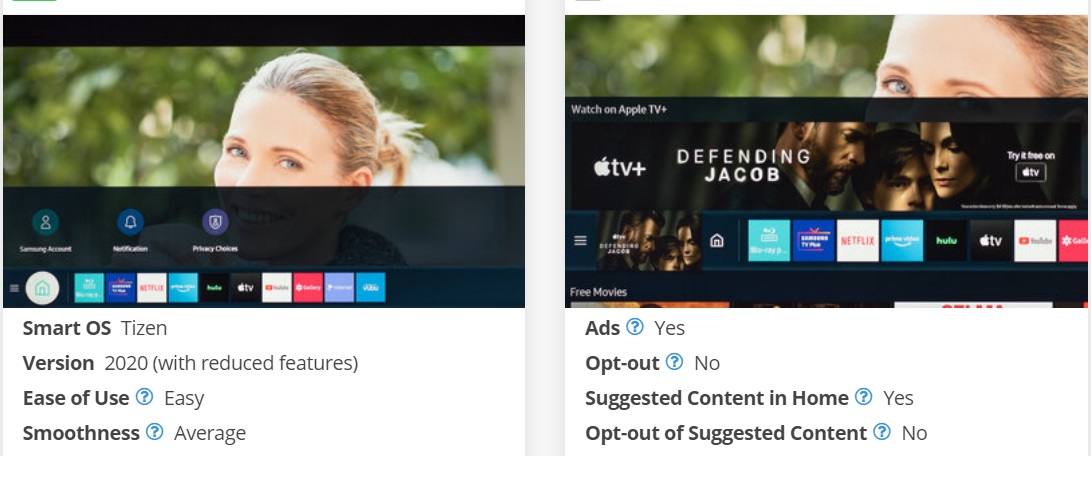Click the Notification bell icon
The width and height of the screenshot is (1091, 477).
(130, 223)
